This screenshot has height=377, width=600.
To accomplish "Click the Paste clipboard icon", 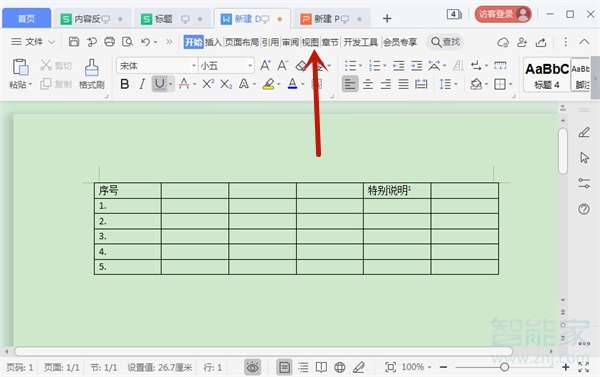I will pos(20,67).
